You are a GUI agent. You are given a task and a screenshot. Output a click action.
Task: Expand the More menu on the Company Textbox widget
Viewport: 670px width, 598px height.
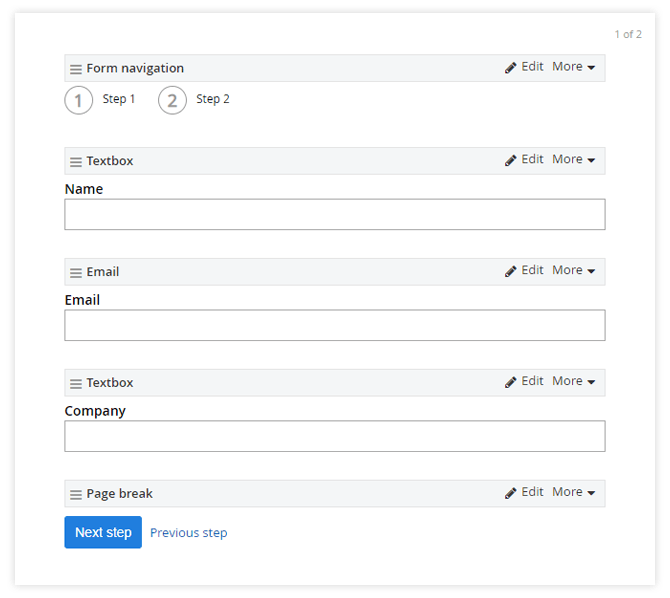coord(573,382)
